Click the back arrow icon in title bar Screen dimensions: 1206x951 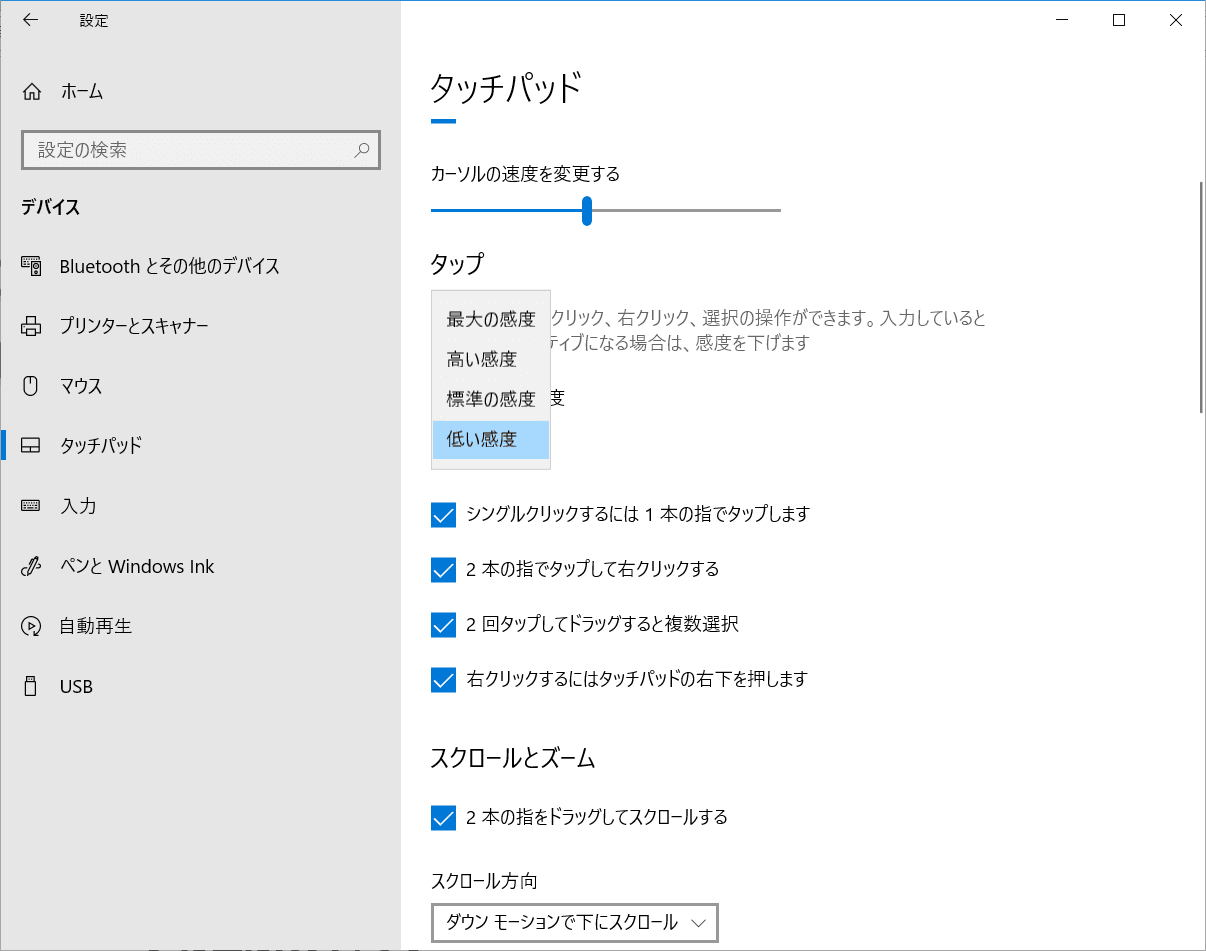pos(30,20)
